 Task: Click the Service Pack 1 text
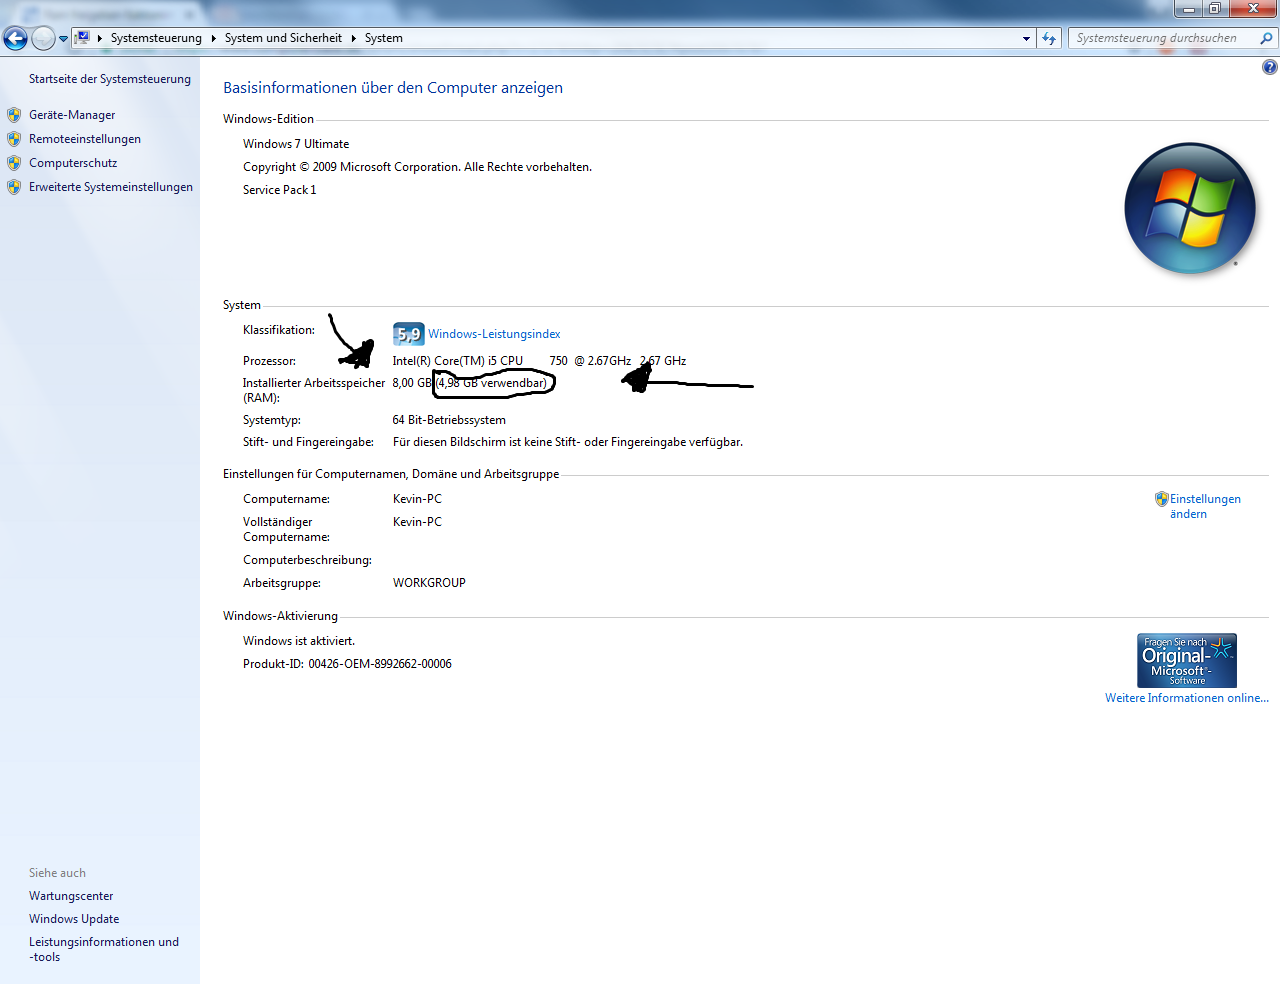(x=279, y=190)
